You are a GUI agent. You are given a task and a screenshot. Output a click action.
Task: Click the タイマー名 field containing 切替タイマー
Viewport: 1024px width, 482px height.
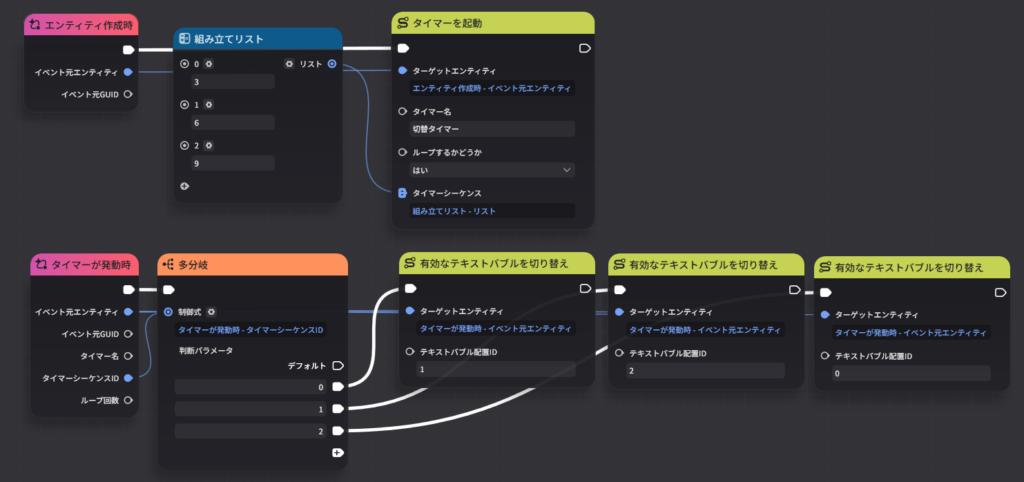point(492,129)
